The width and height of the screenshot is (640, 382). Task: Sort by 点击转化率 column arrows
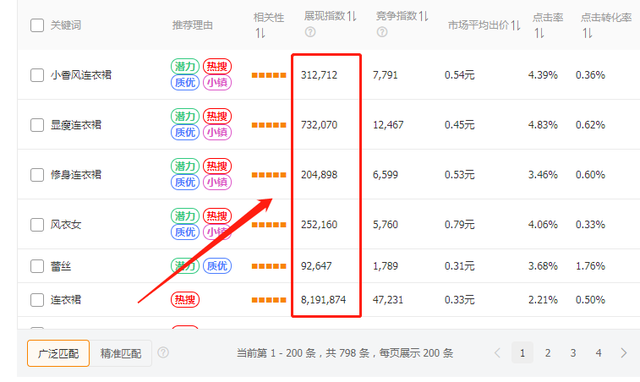tap(587, 33)
